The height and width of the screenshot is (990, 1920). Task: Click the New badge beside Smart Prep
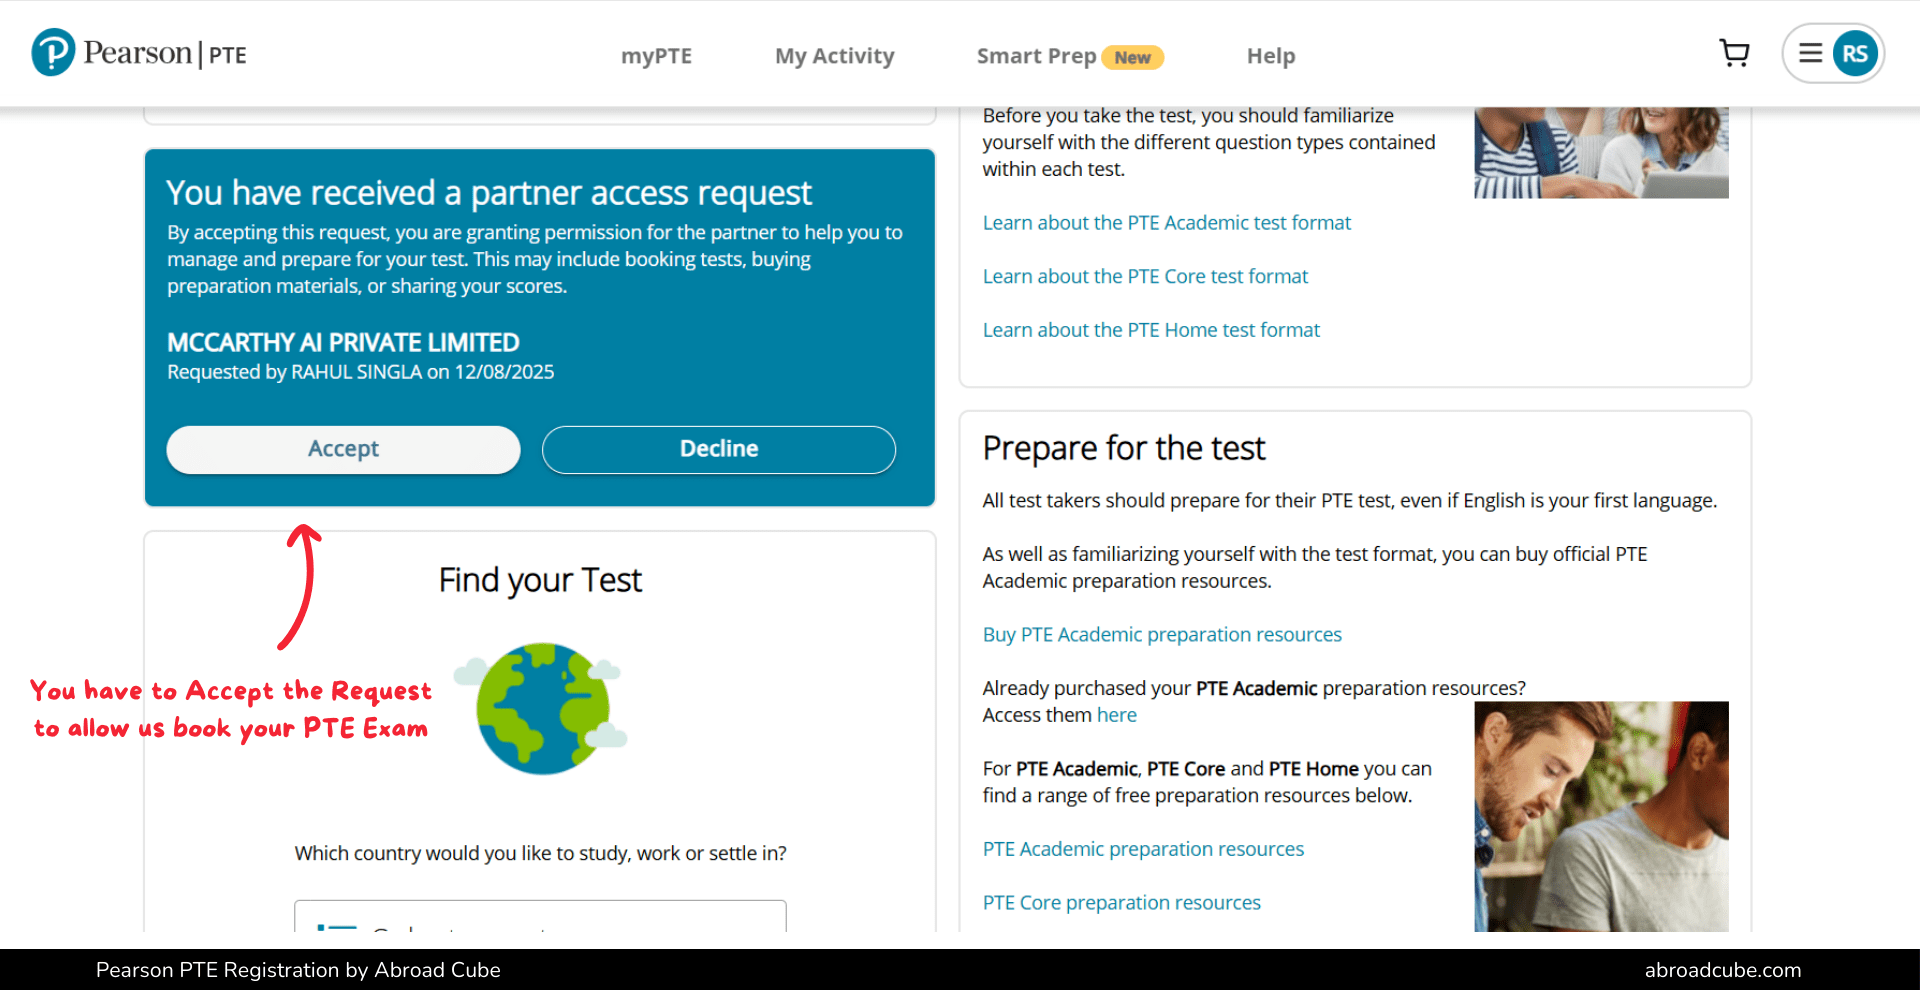1133,57
